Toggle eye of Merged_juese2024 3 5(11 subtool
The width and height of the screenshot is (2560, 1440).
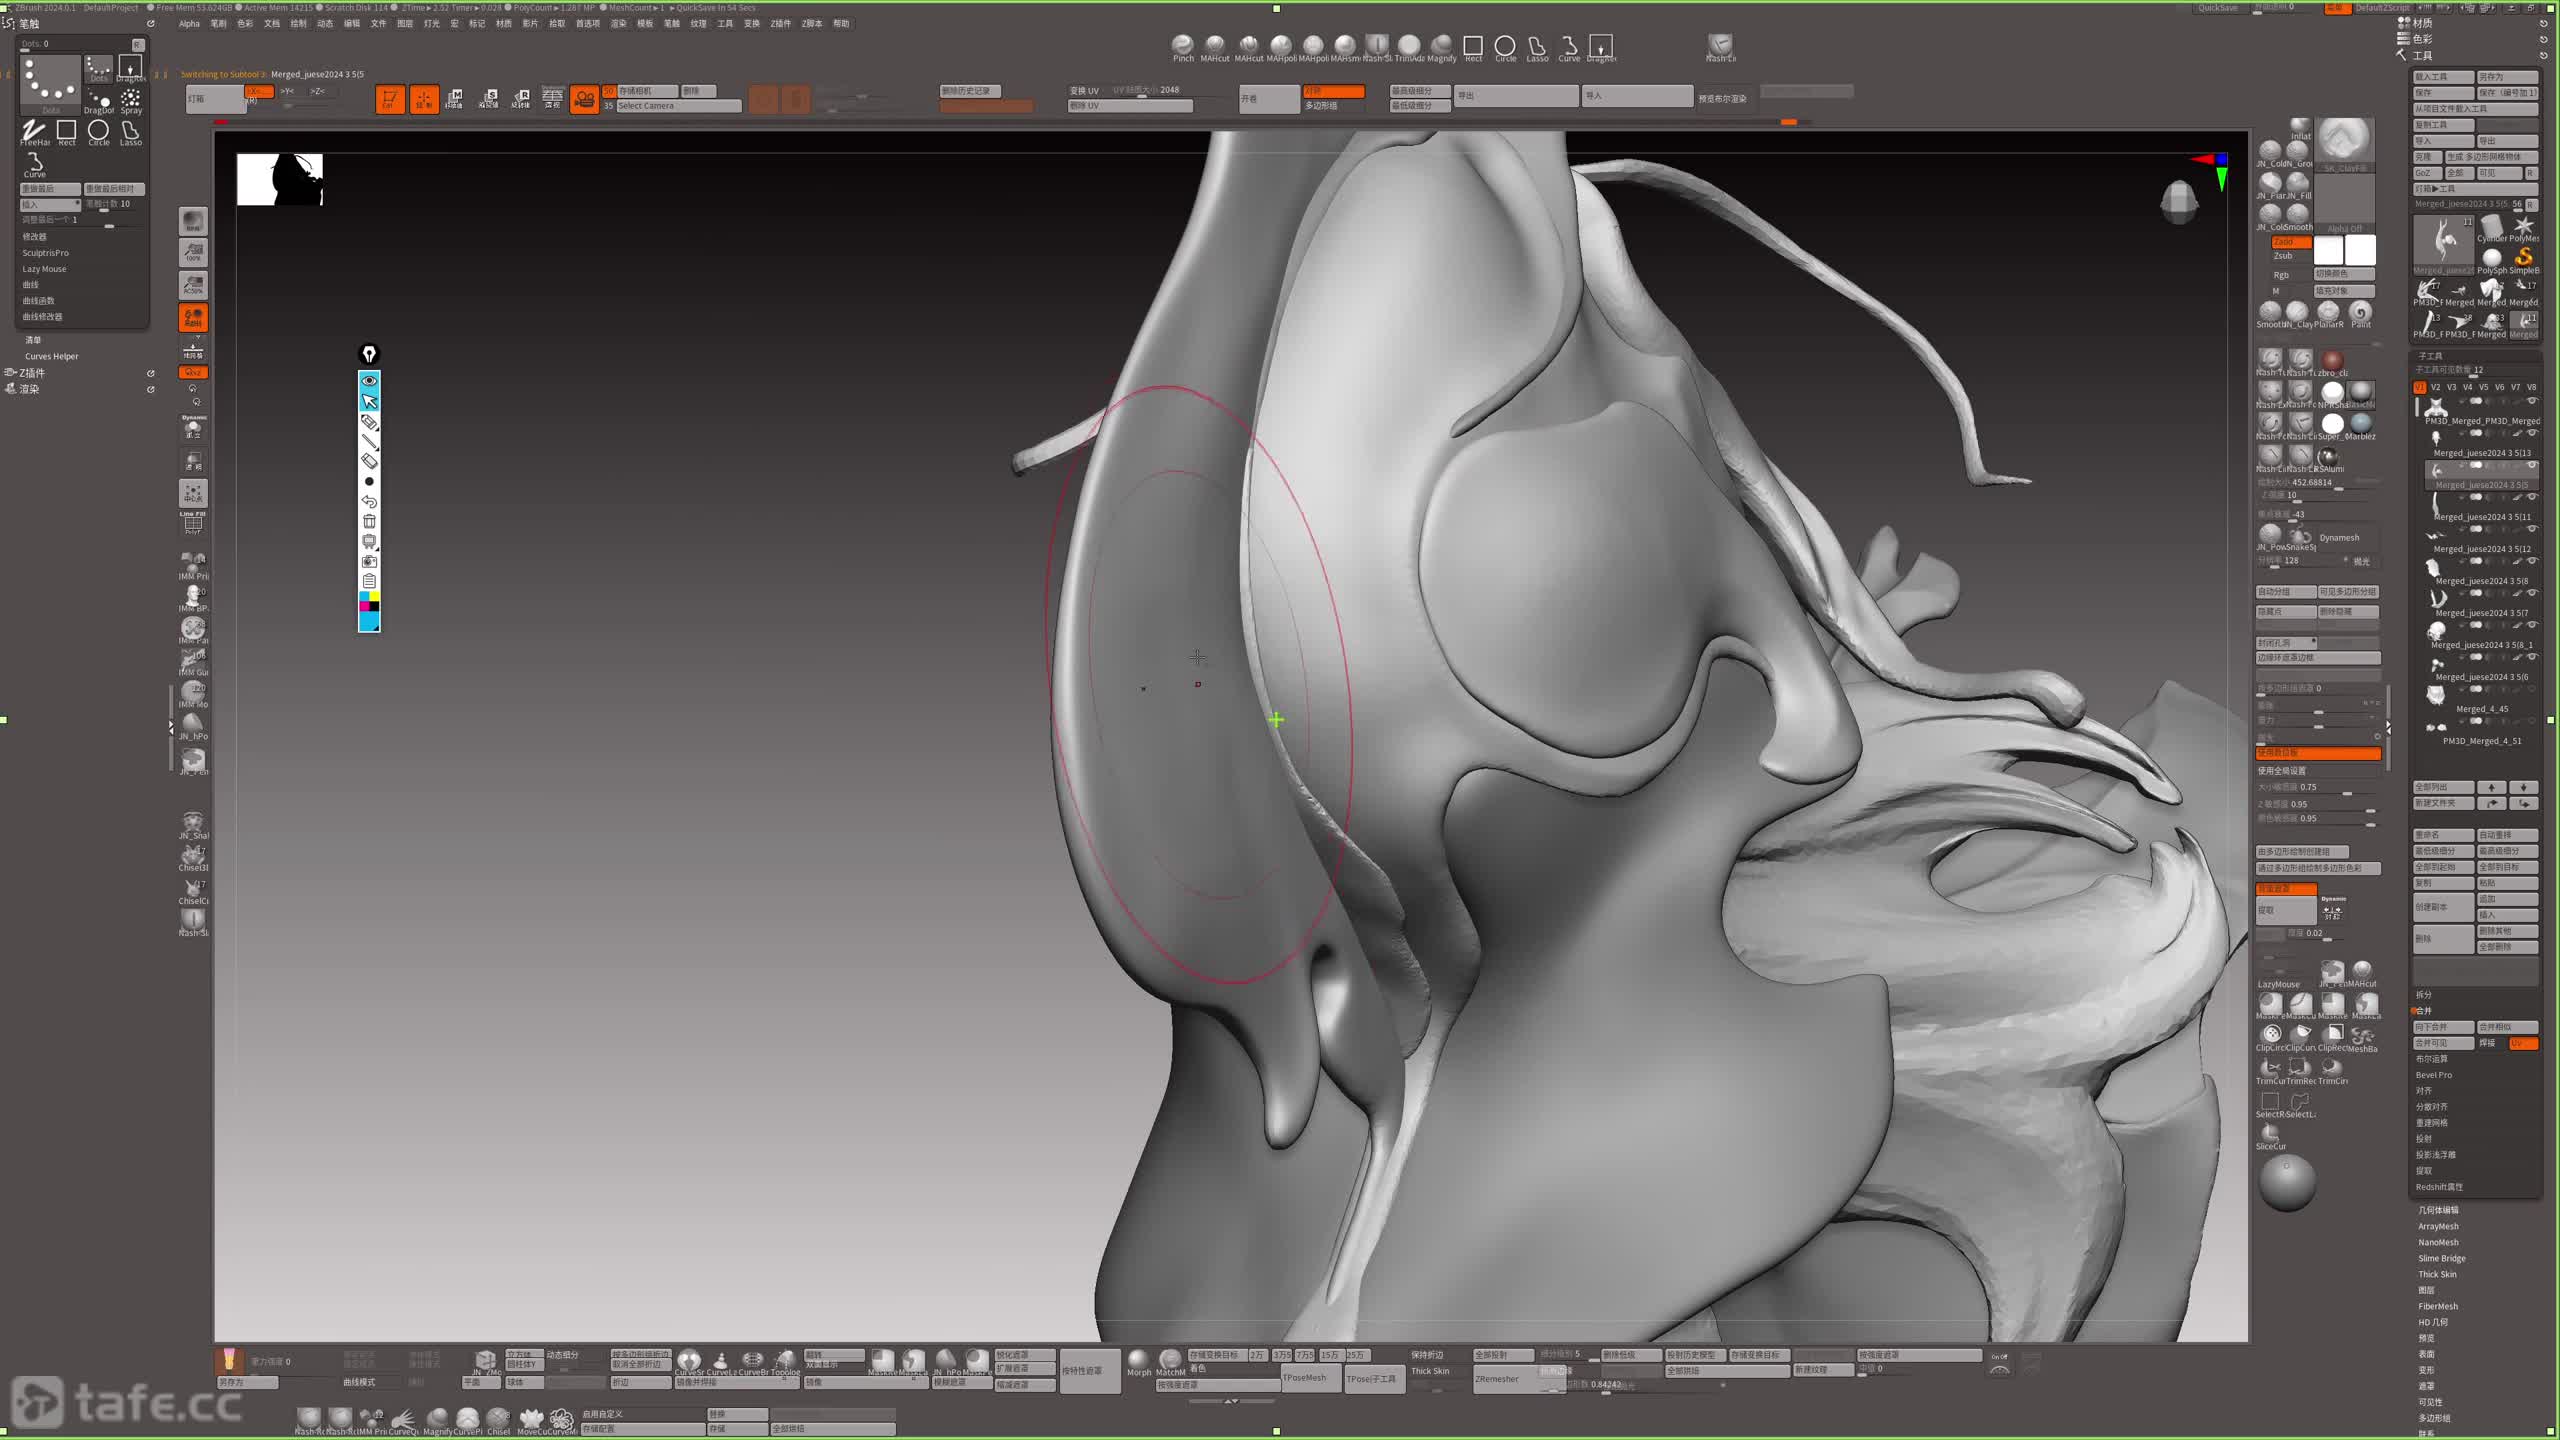tap(2532, 497)
